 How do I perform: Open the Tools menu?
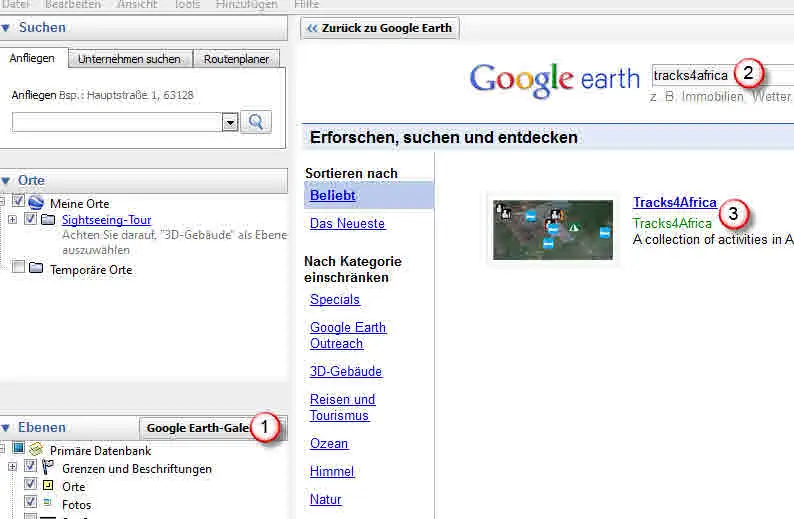[x=187, y=4]
